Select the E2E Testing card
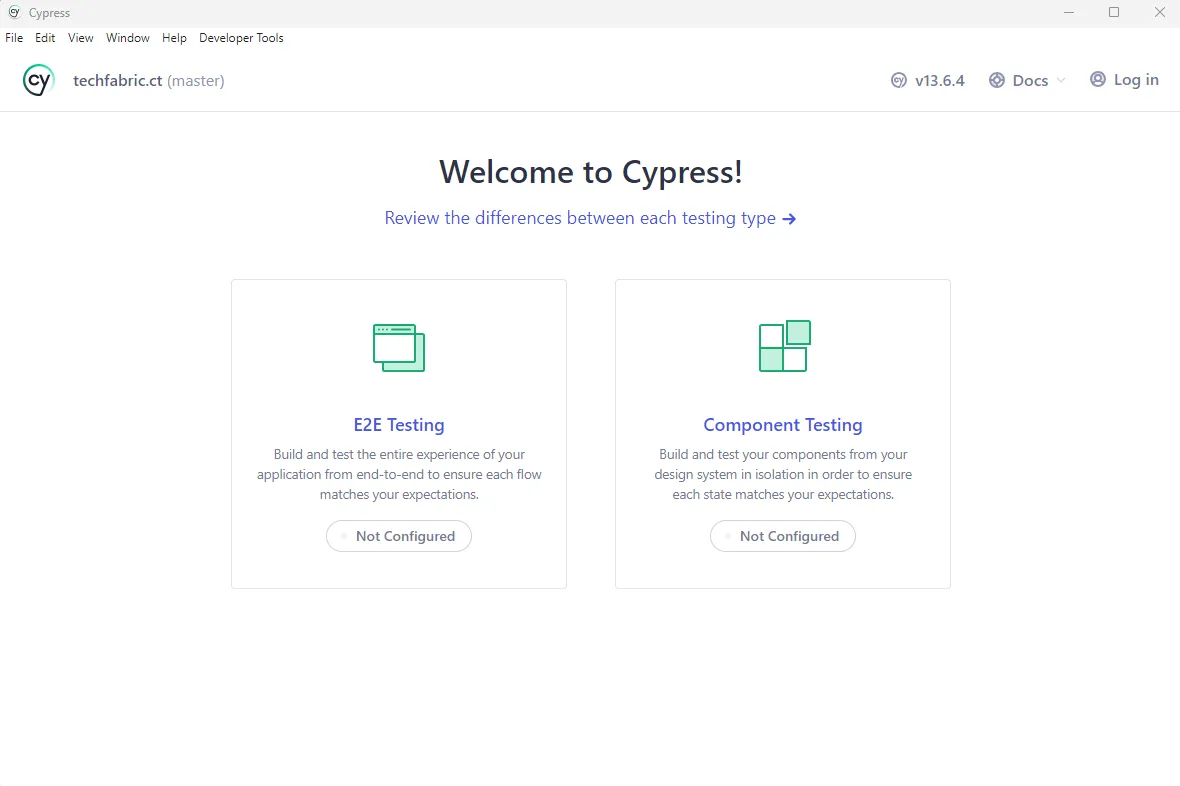 [x=398, y=433]
